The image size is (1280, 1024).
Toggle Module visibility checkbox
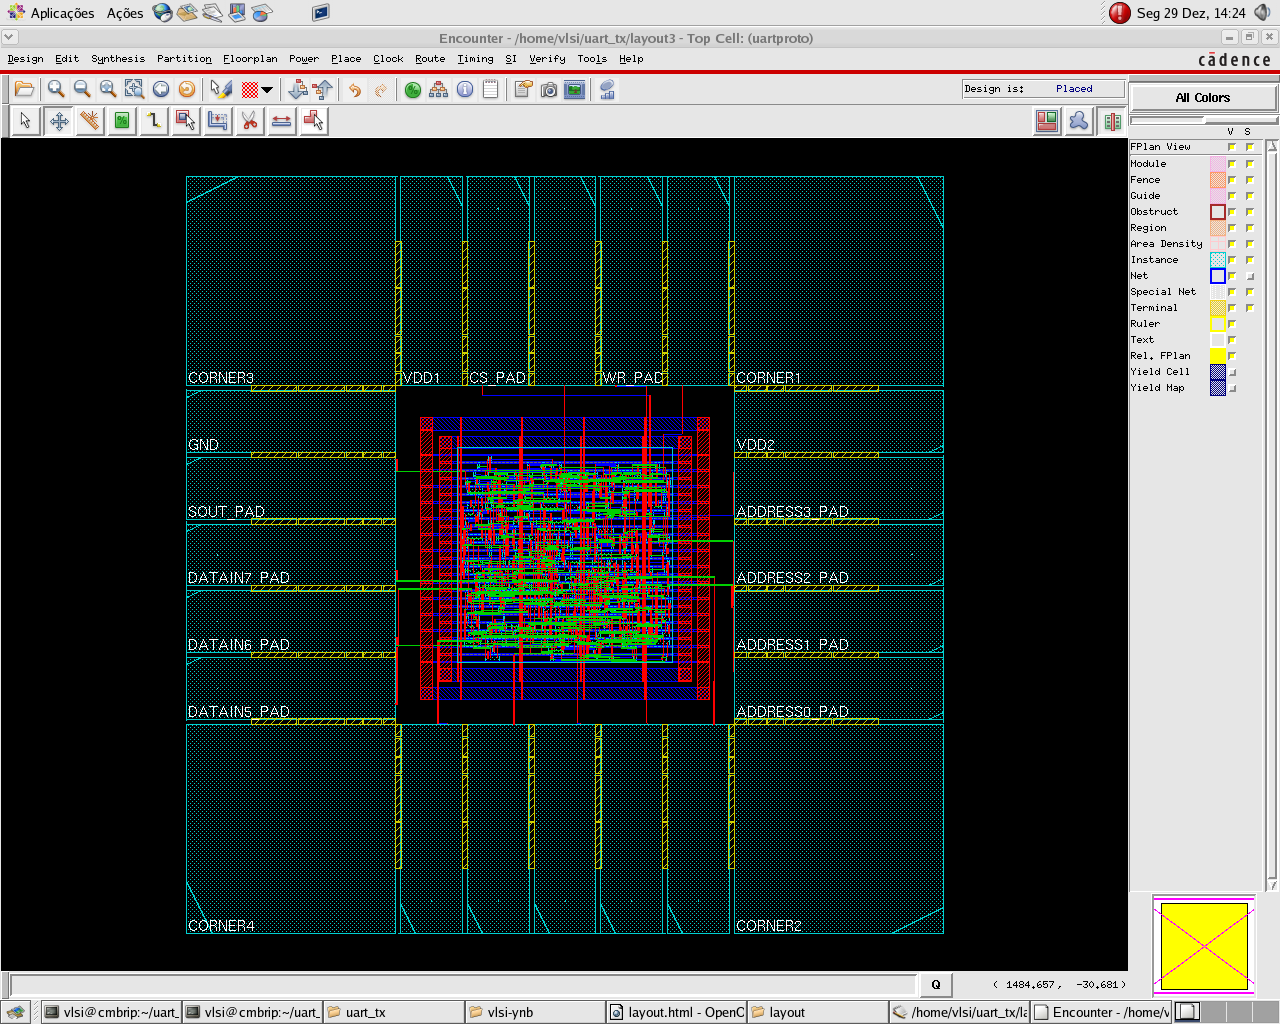[x=1232, y=164]
